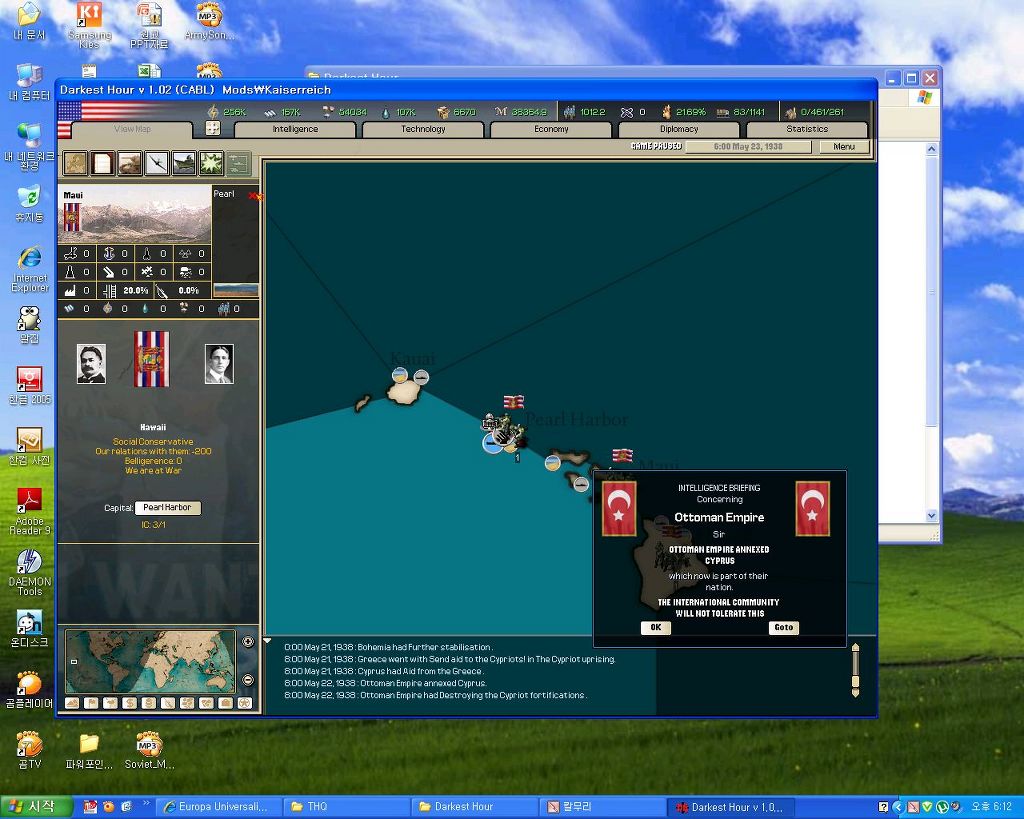Click the background window scroll-down arrow
This screenshot has width=1024, height=819.
click(x=932, y=516)
